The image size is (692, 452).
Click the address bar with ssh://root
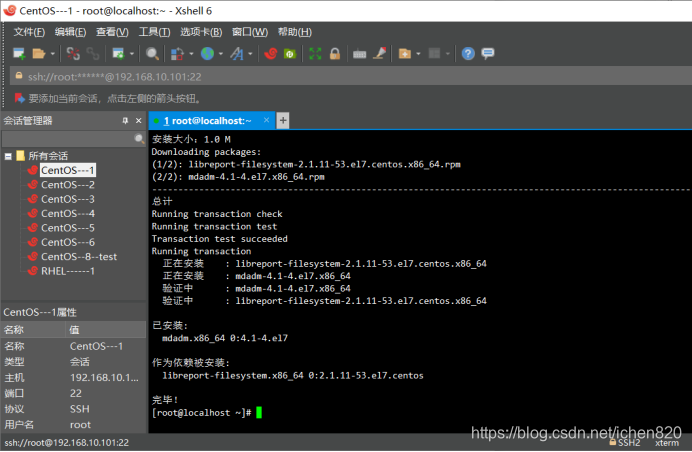pyautogui.click(x=351, y=76)
